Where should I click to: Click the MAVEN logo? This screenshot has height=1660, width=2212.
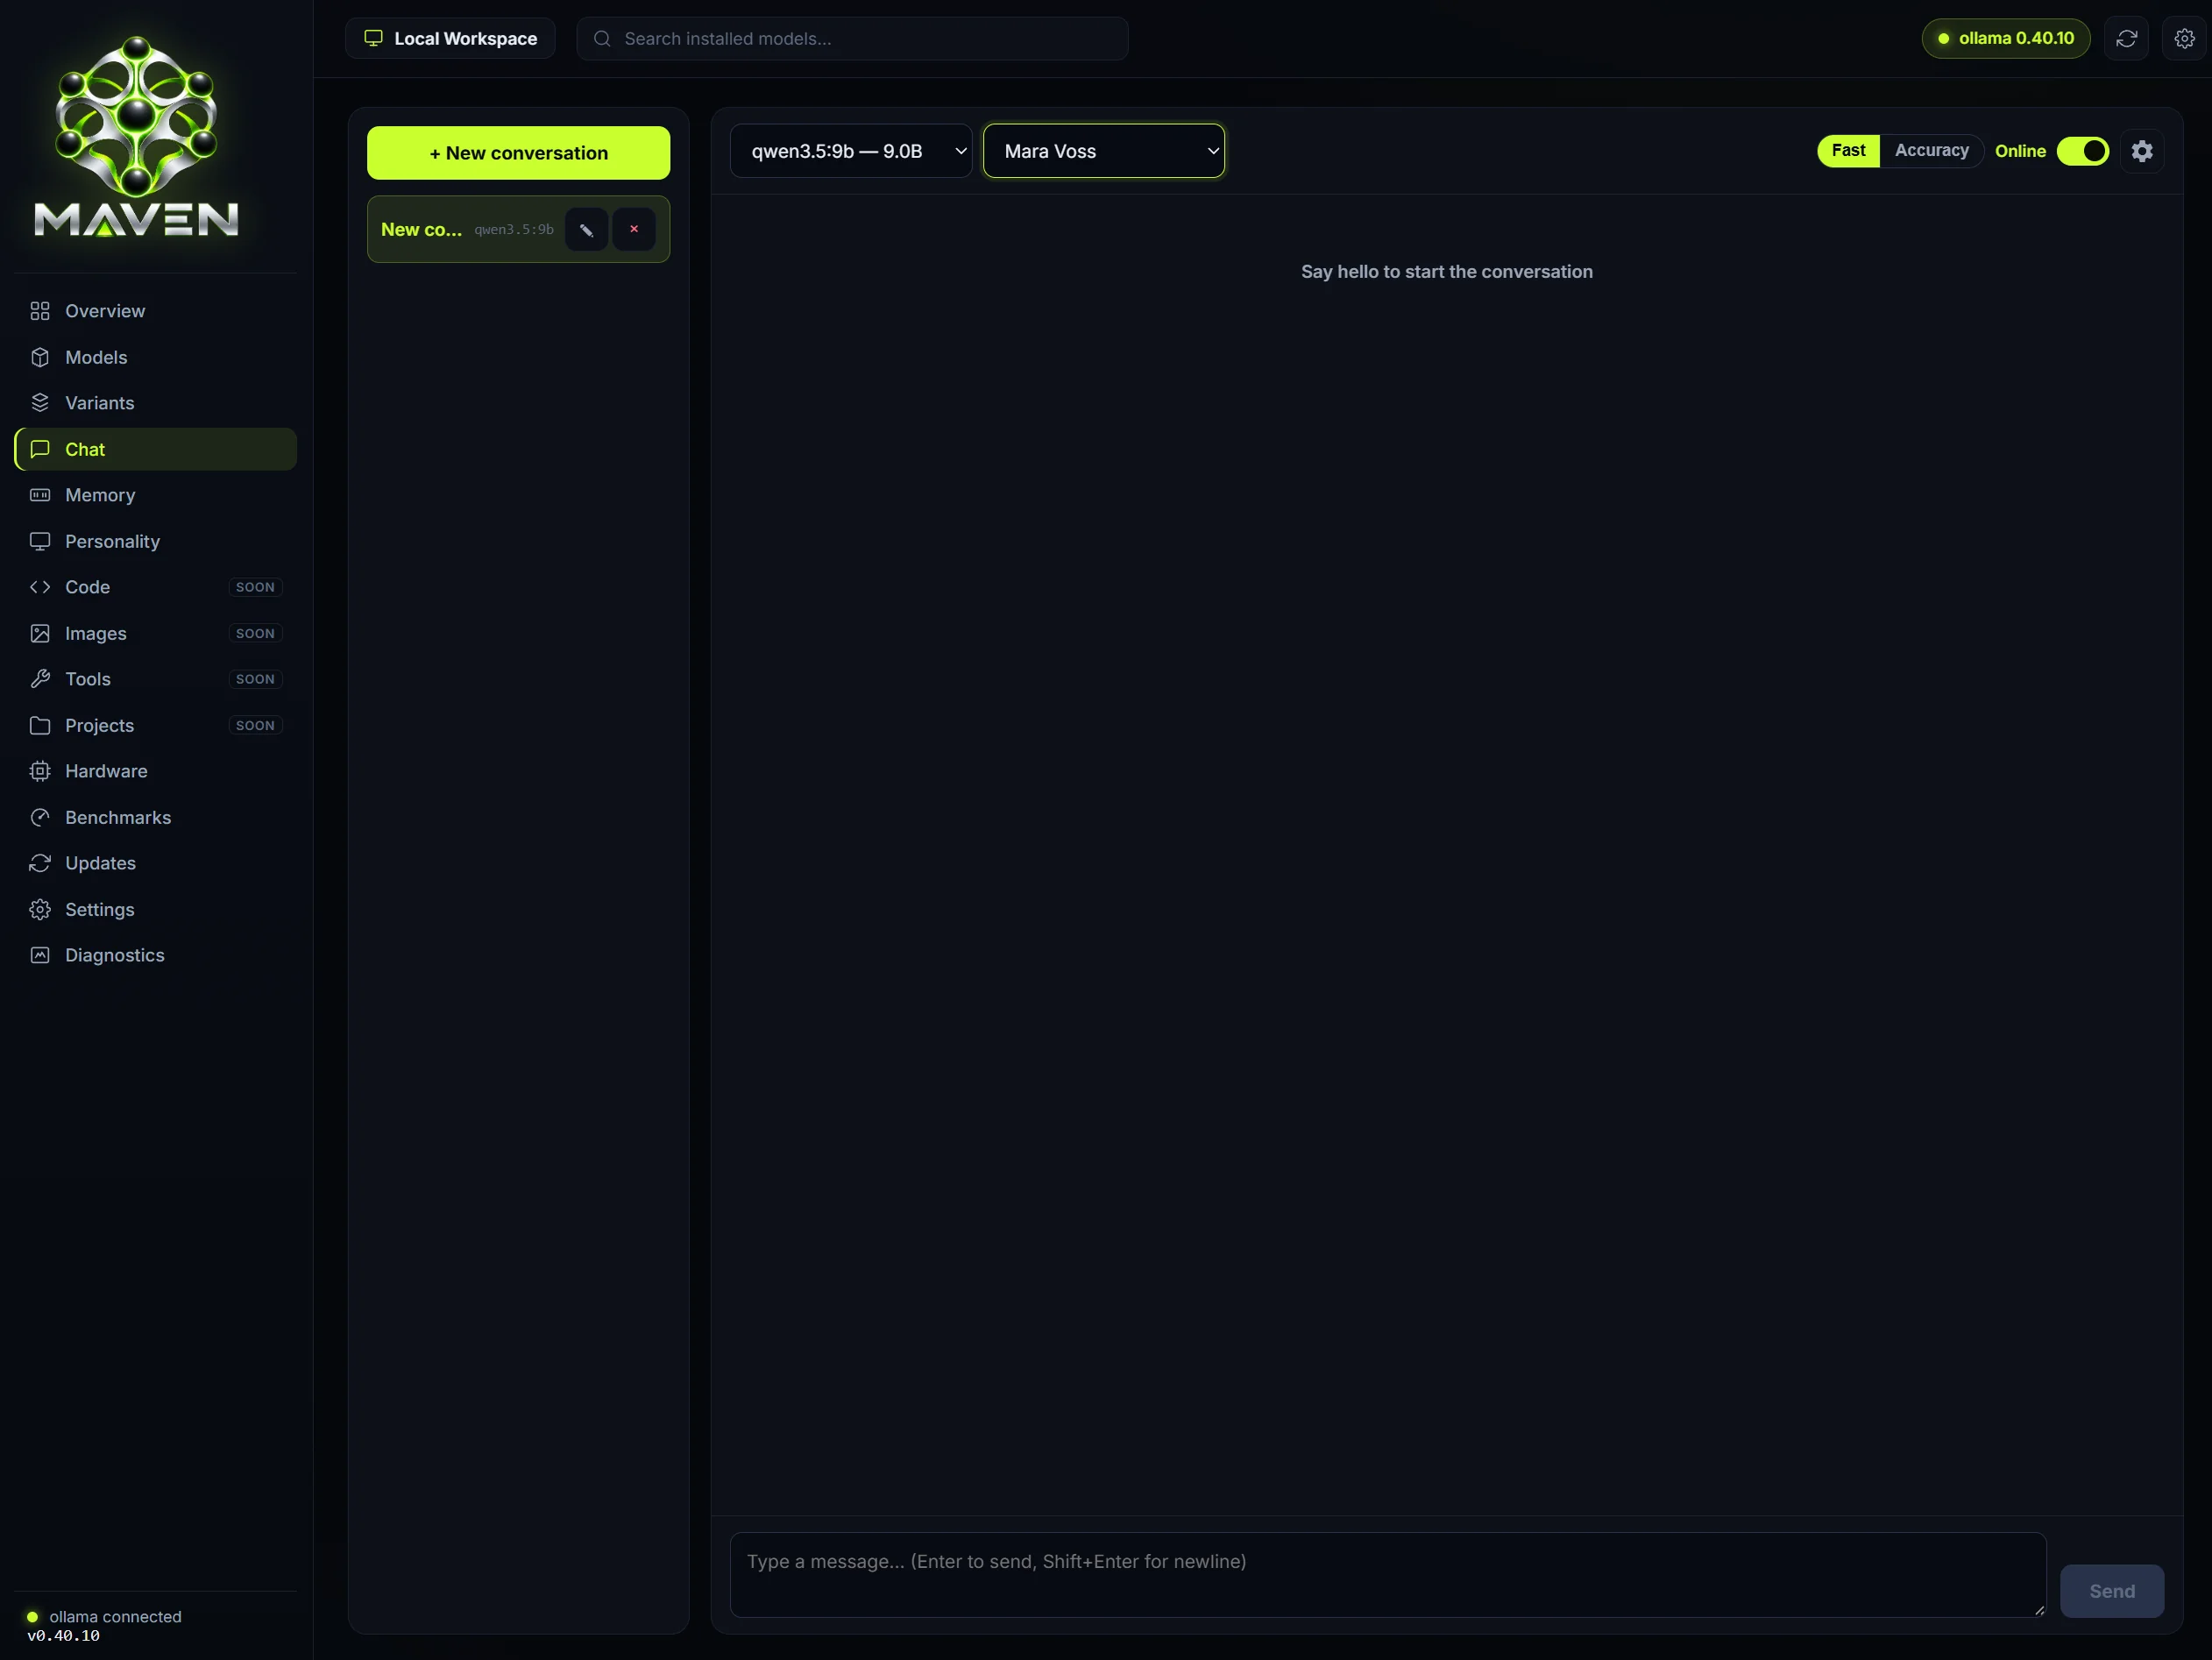136,137
